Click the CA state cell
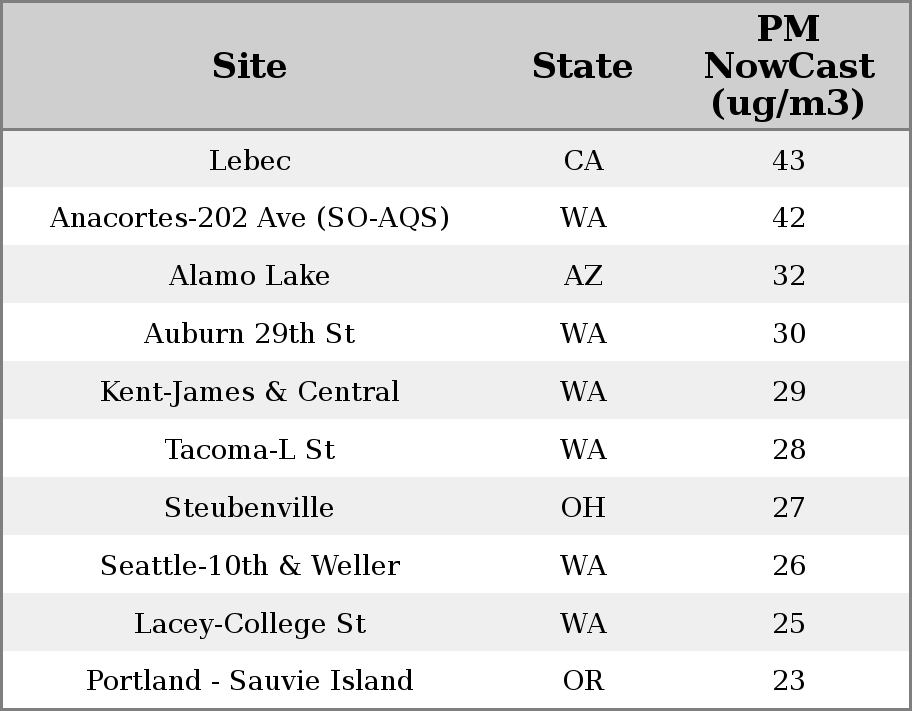 (583, 161)
